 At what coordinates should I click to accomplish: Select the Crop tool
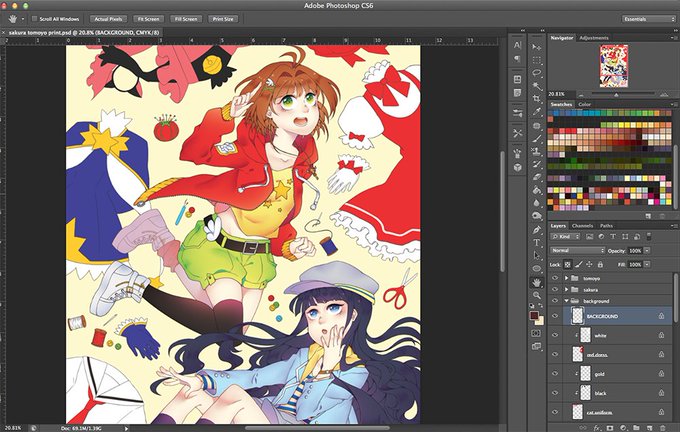[x=537, y=99]
